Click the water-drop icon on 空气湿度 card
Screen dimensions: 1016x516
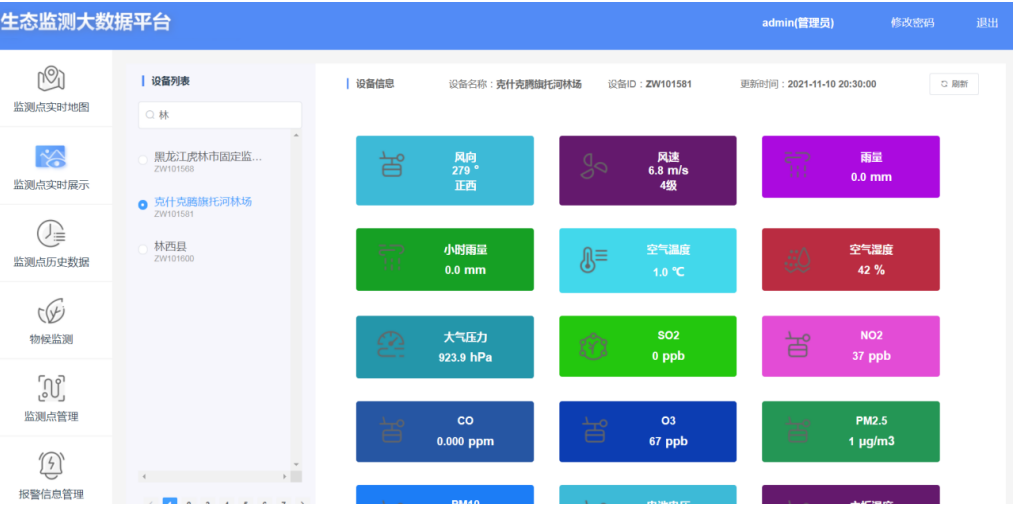[x=795, y=260]
